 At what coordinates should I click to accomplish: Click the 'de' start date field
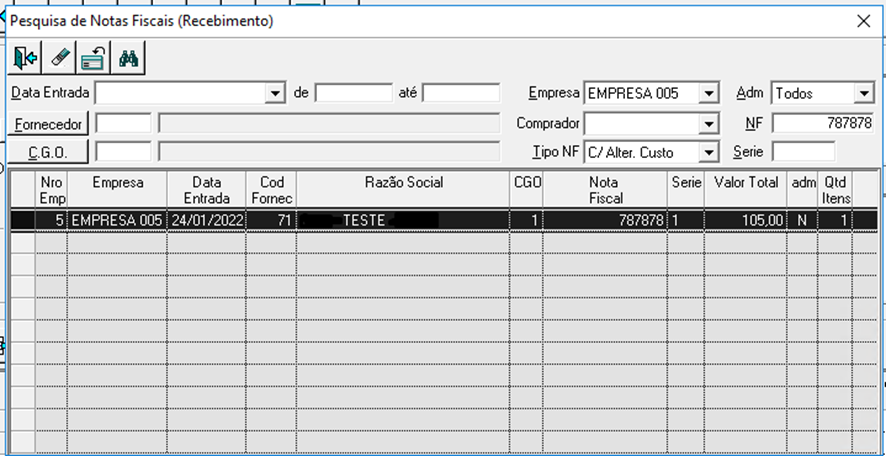click(354, 93)
